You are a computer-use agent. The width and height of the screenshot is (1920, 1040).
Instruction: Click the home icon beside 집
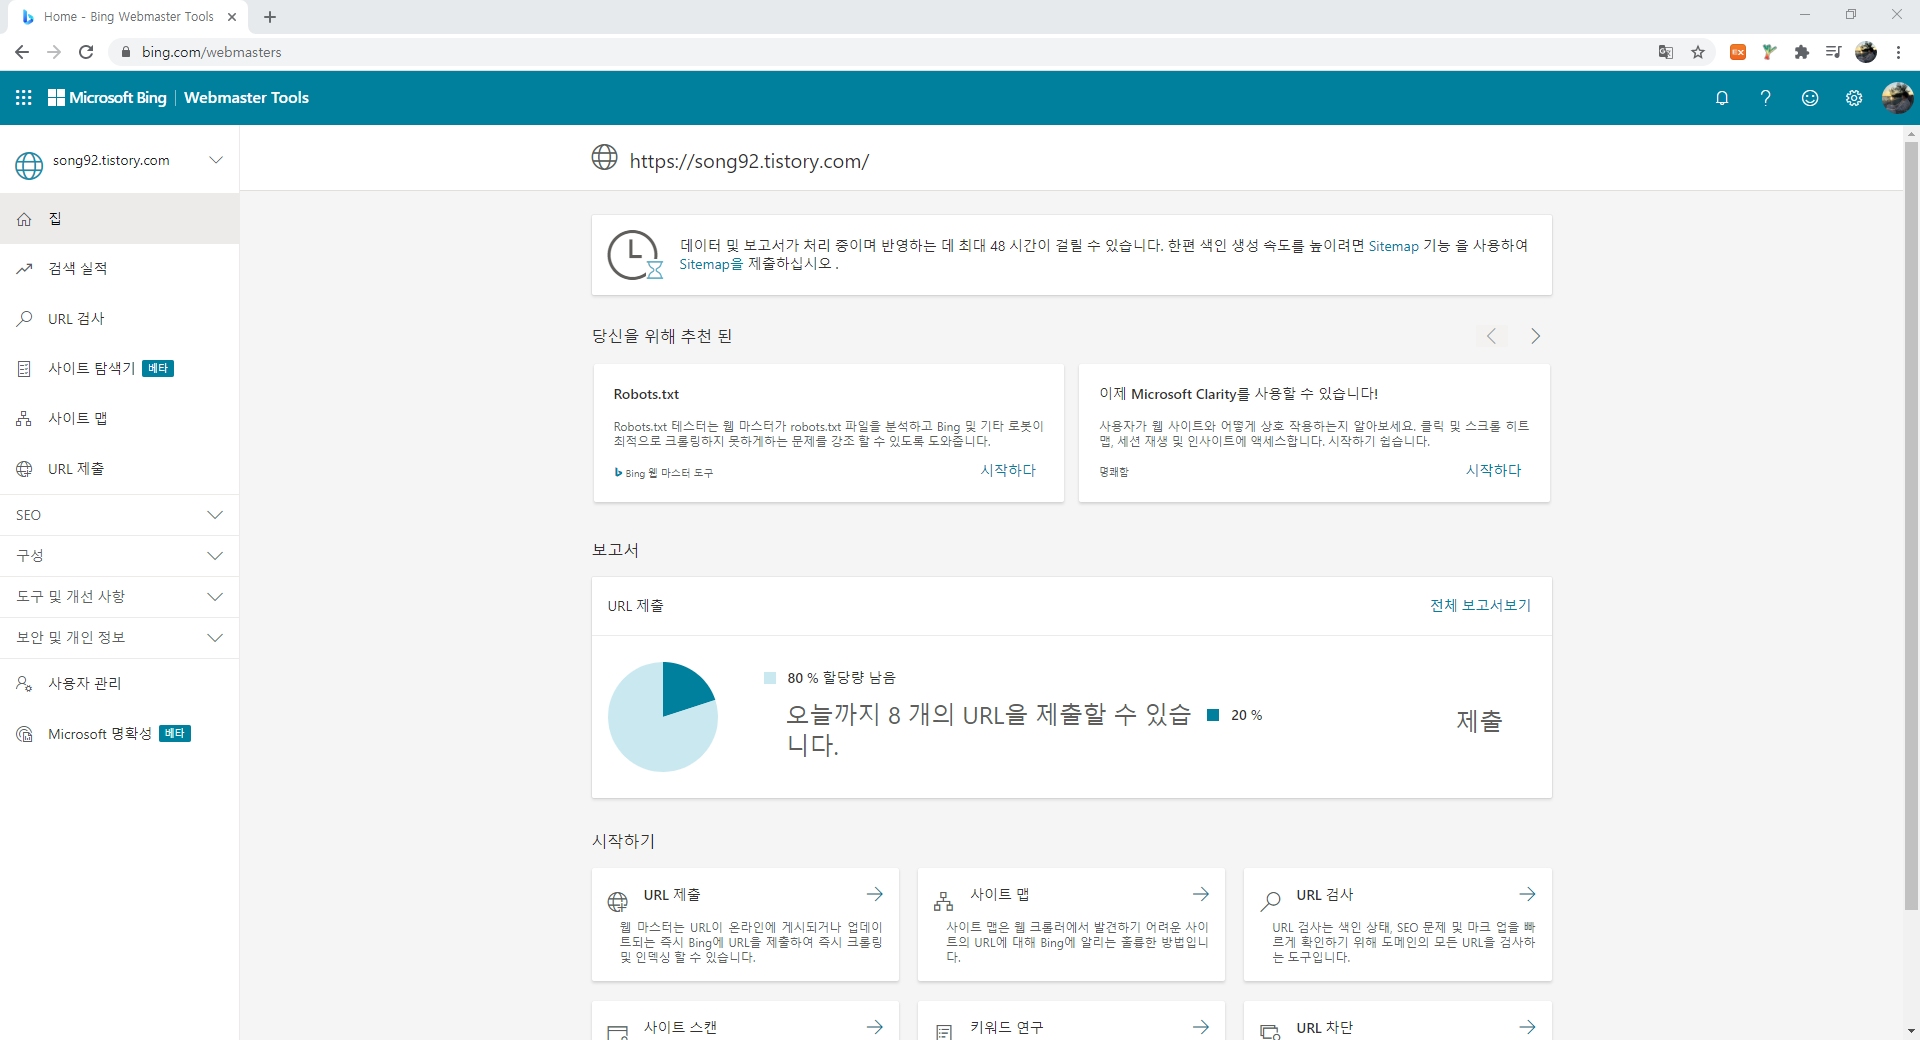click(x=24, y=219)
